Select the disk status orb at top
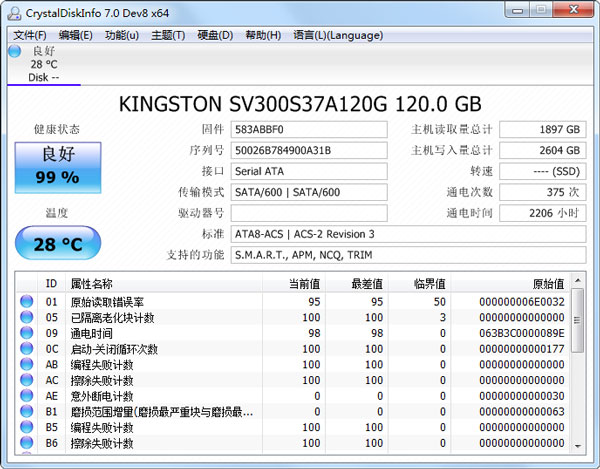The width and height of the screenshot is (600, 469). (15, 51)
